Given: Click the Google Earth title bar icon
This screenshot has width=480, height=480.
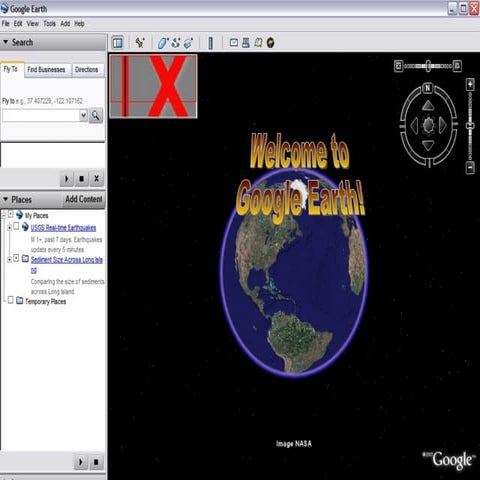Looking at the screenshot, I should pyautogui.click(x=5, y=9).
